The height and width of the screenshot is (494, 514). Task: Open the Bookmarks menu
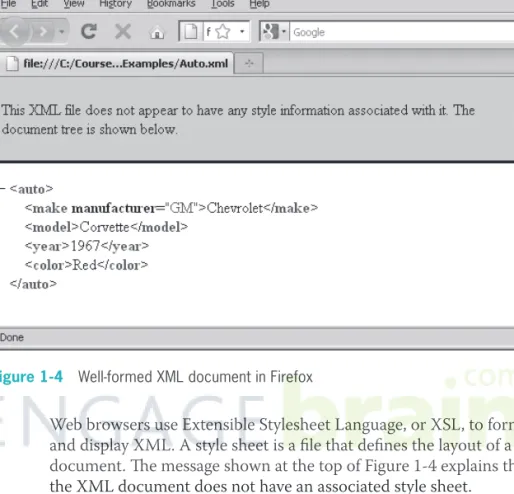coord(171,4)
